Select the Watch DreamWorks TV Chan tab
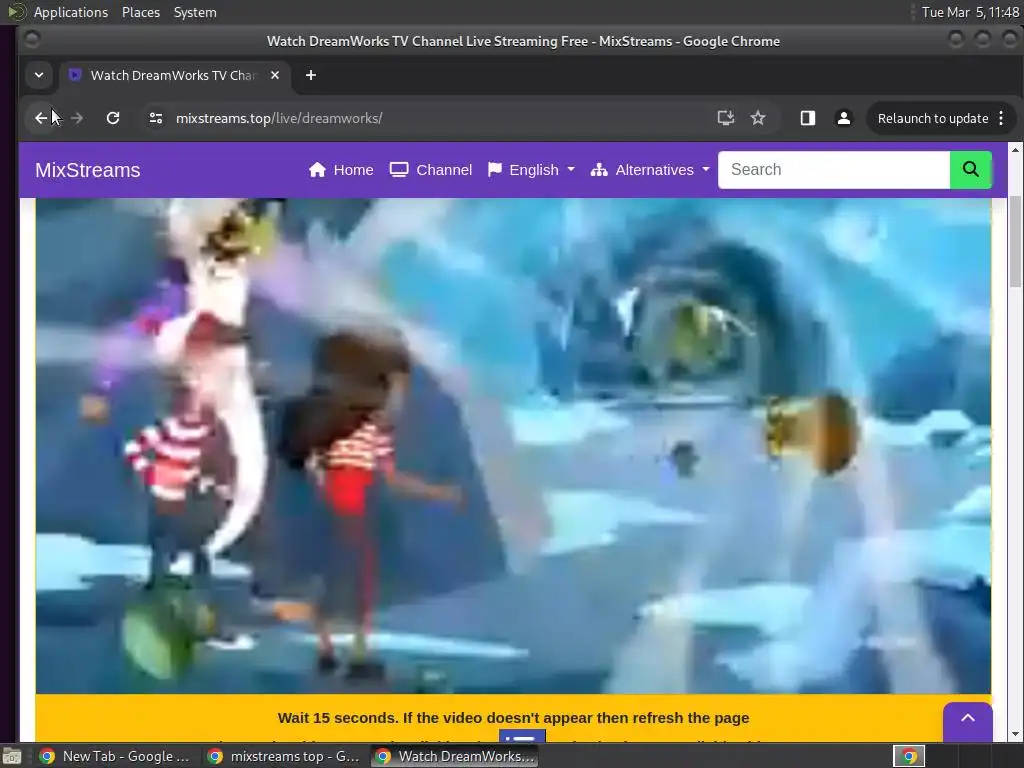 point(174,75)
